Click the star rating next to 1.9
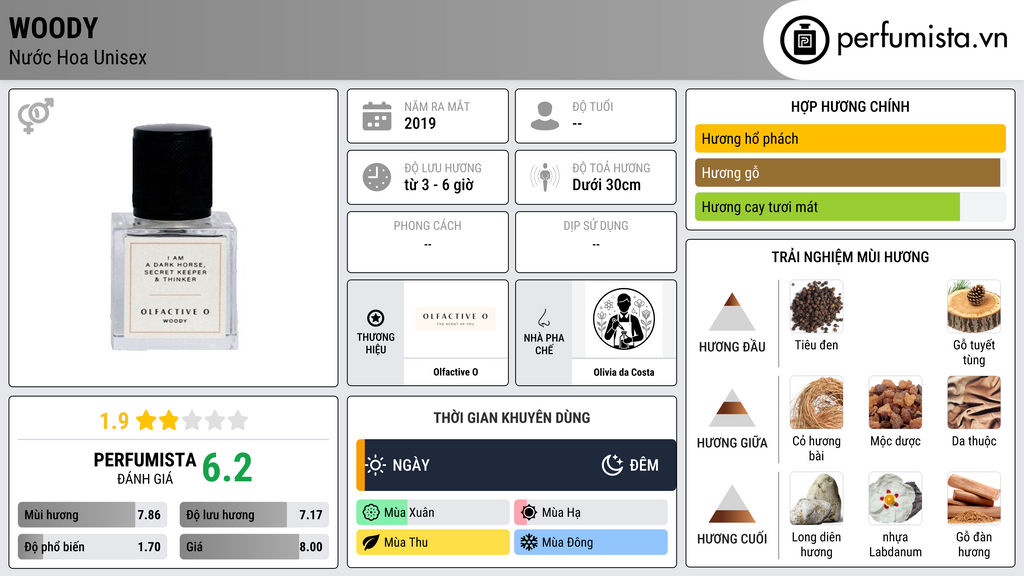This screenshot has width=1024, height=576. 192,420
